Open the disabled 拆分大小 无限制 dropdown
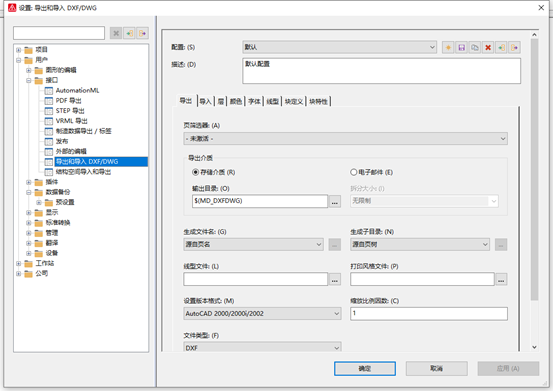Viewport: 553px width, 391px height. tap(424, 201)
